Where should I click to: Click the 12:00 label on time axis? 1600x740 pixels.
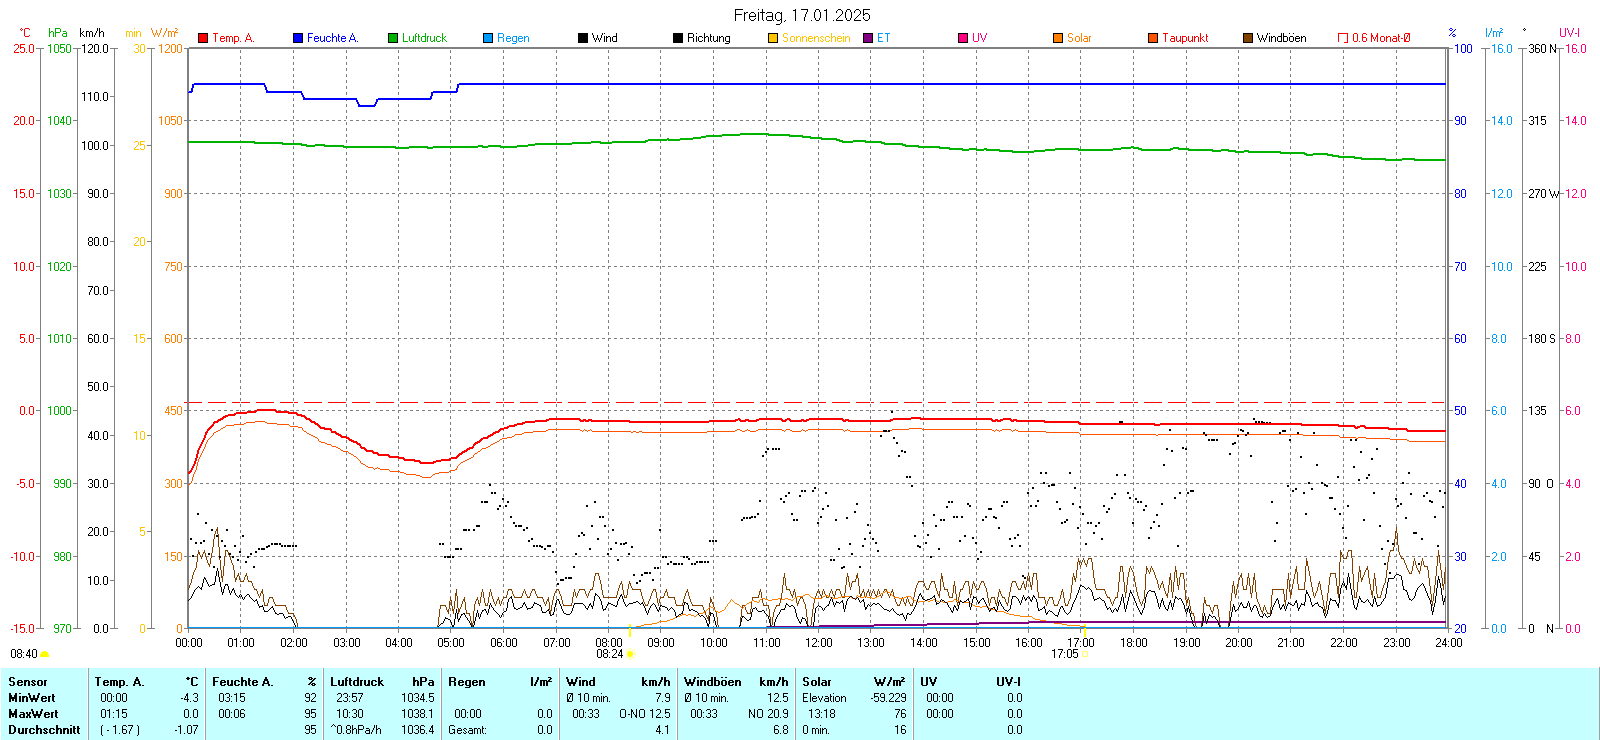[x=818, y=642]
